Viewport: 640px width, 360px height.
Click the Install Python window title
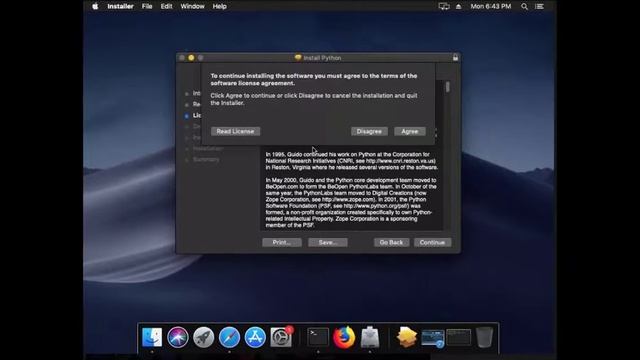pyautogui.click(x=322, y=58)
